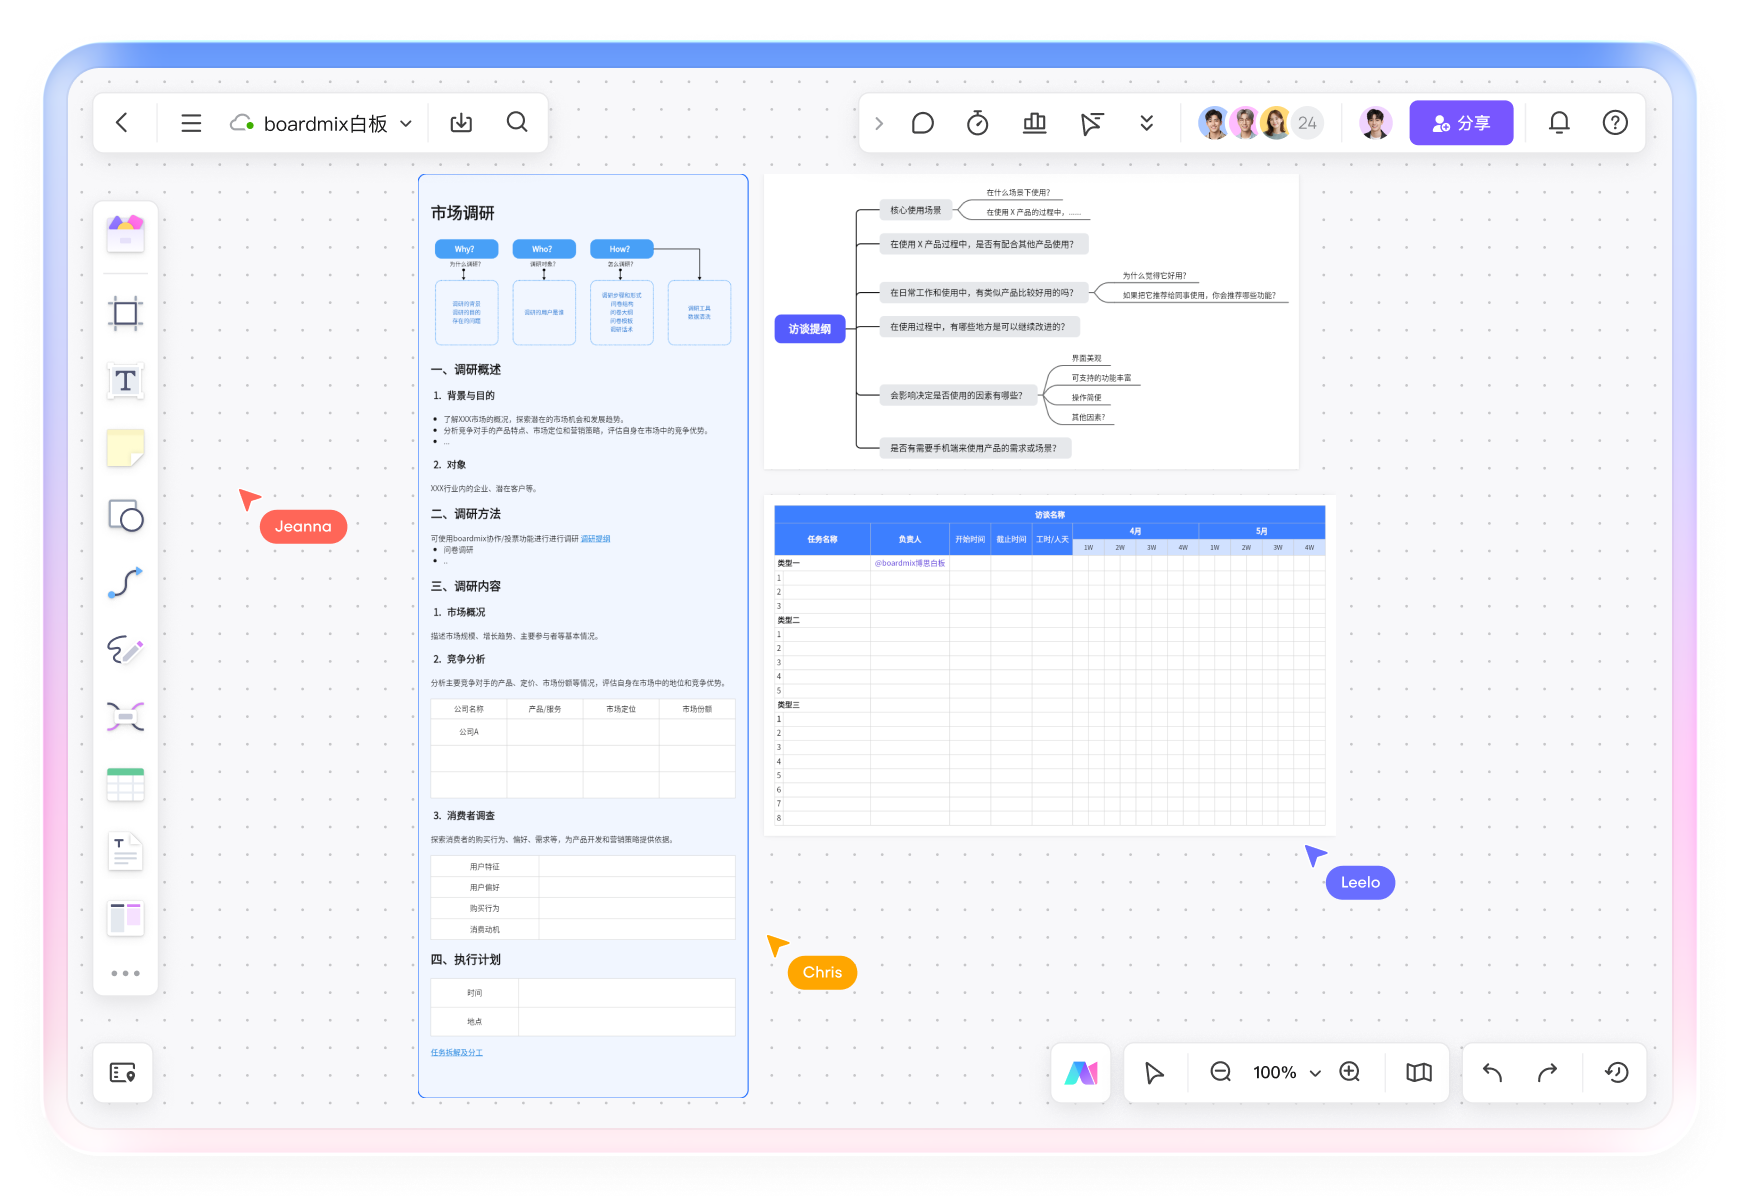Image resolution: width=1740 pixels, height=1196 pixels.
Task: Start the timer tool
Action: (x=977, y=123)
